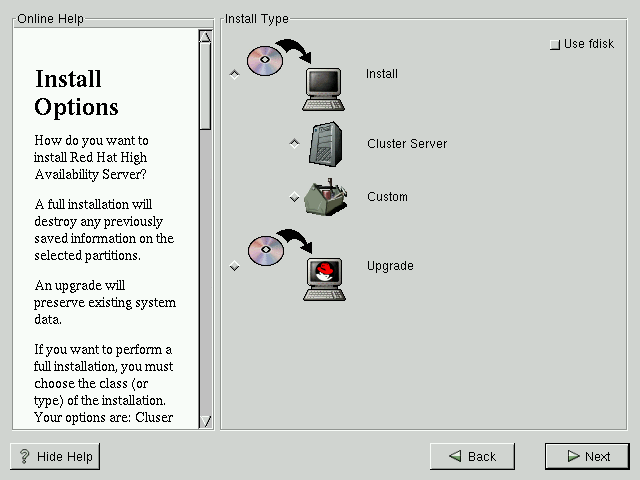Select the Install radio button
This screenshot has height=480, width=640.
pyautogui.click(x=234, y=74)
